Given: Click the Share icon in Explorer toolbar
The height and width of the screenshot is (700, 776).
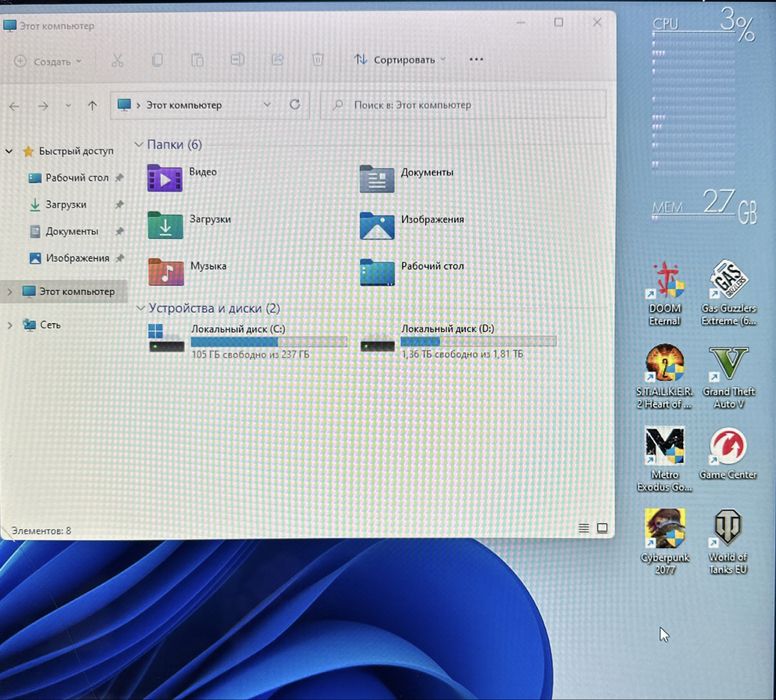Looking at the screenshot, I should 278,60.
